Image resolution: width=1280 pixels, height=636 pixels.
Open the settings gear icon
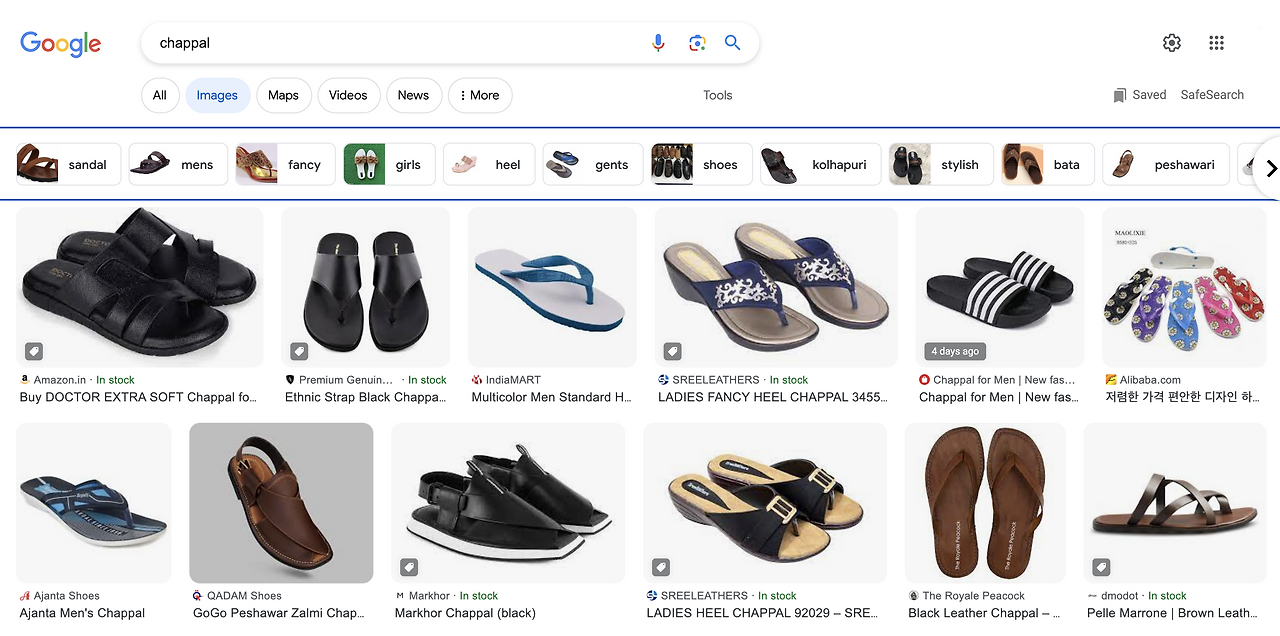[1172, 43]
